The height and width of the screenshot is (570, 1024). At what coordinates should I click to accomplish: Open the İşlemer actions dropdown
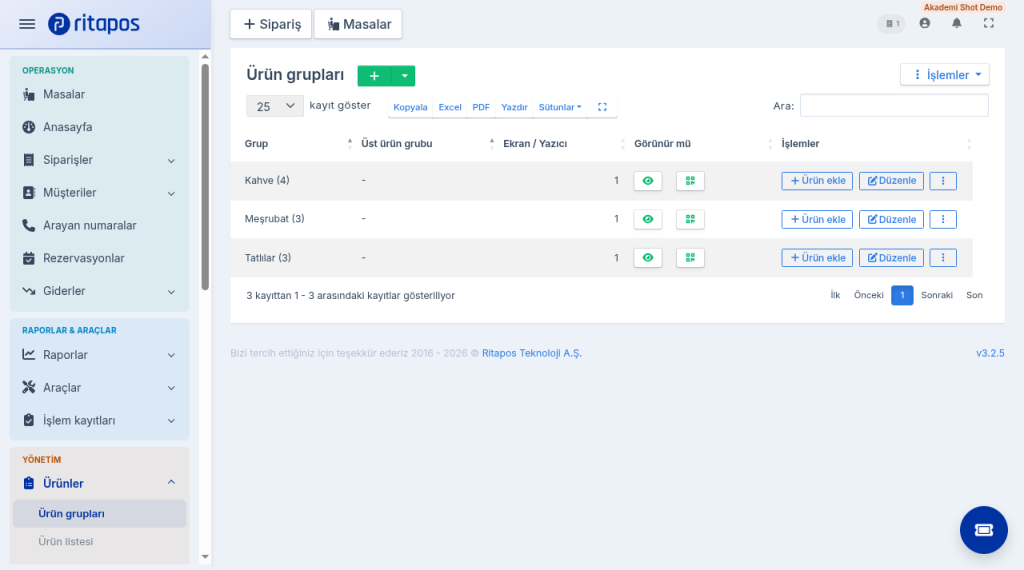944,74
